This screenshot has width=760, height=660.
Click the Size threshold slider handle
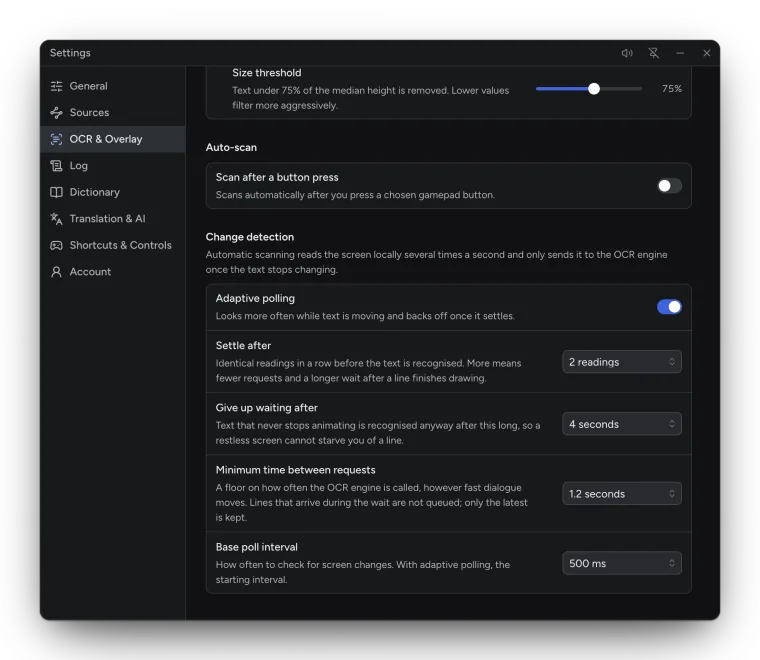pyautogui.click(x=594, y=89)
